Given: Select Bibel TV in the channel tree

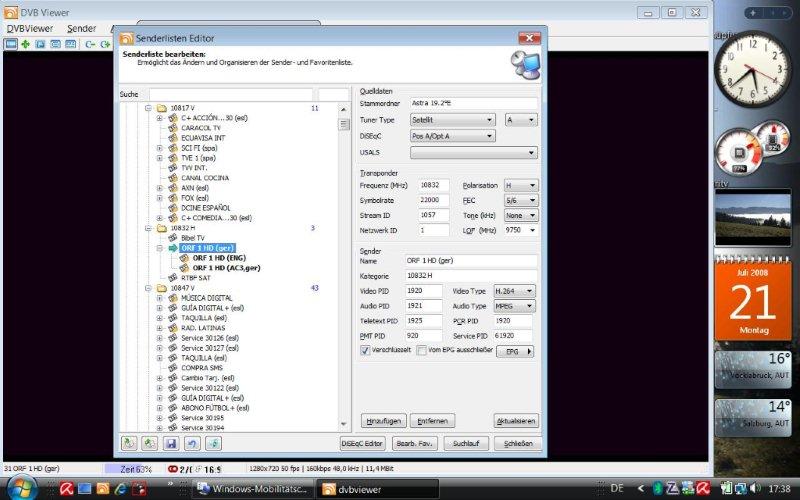Looking at the screenshot, I should (194, 238).
